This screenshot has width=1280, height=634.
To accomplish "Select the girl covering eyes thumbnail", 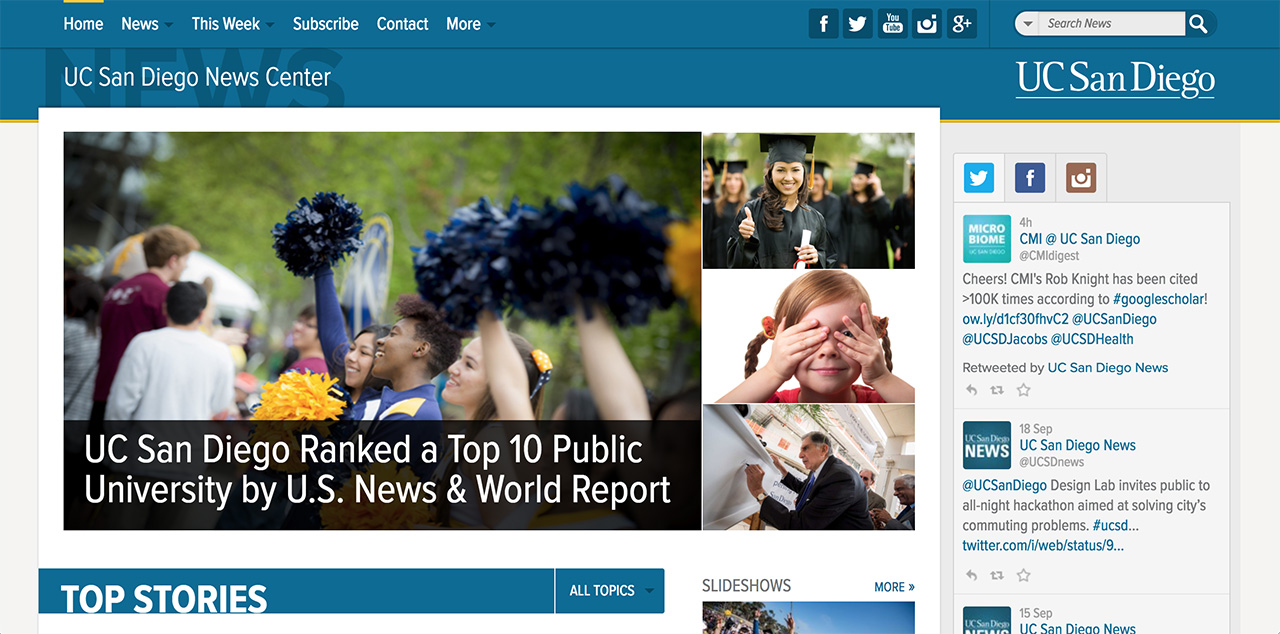I will tap(809, 336).
